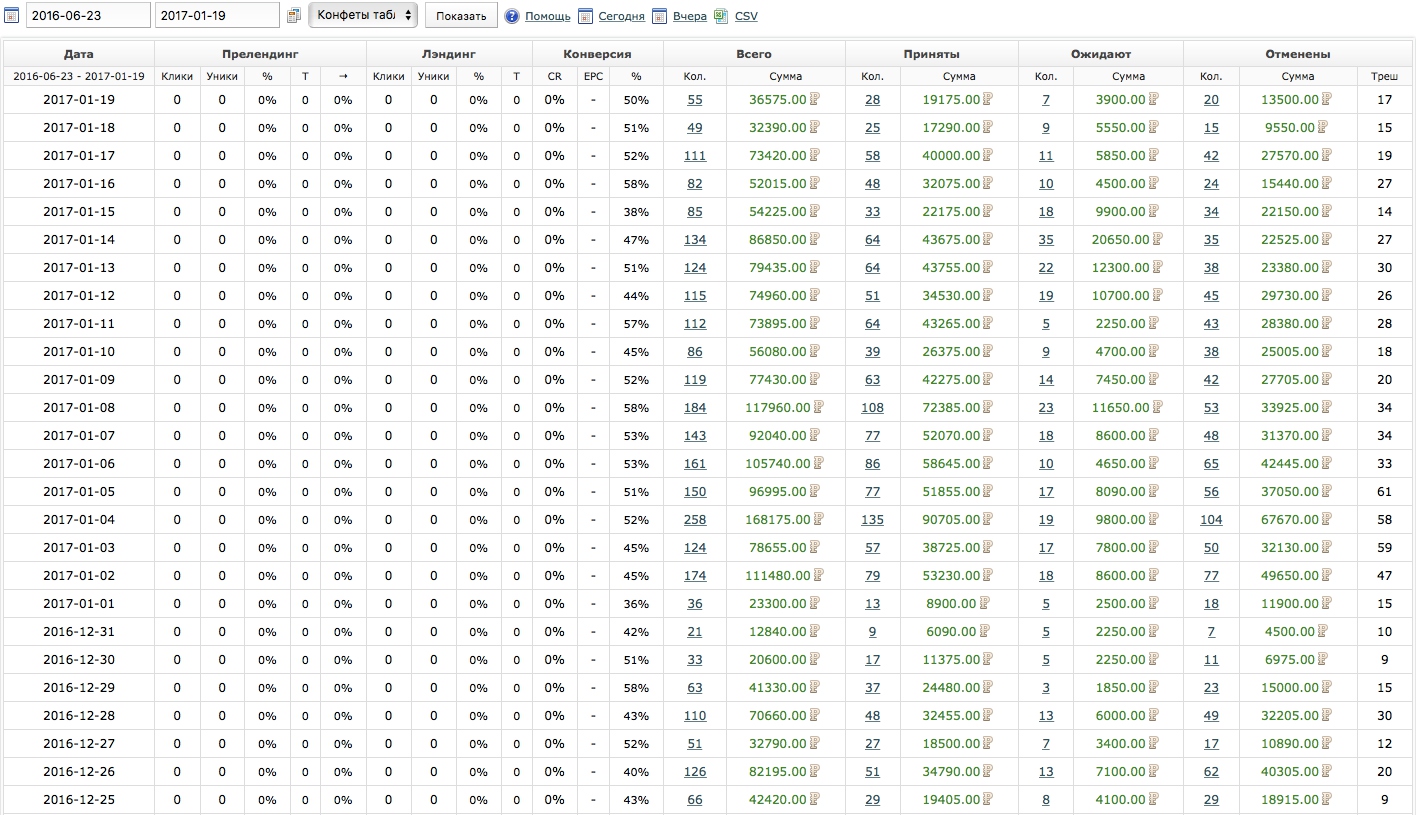Open total orders count 184 for 2017-01-08
1416x815 pixels.
coord(695,408)
